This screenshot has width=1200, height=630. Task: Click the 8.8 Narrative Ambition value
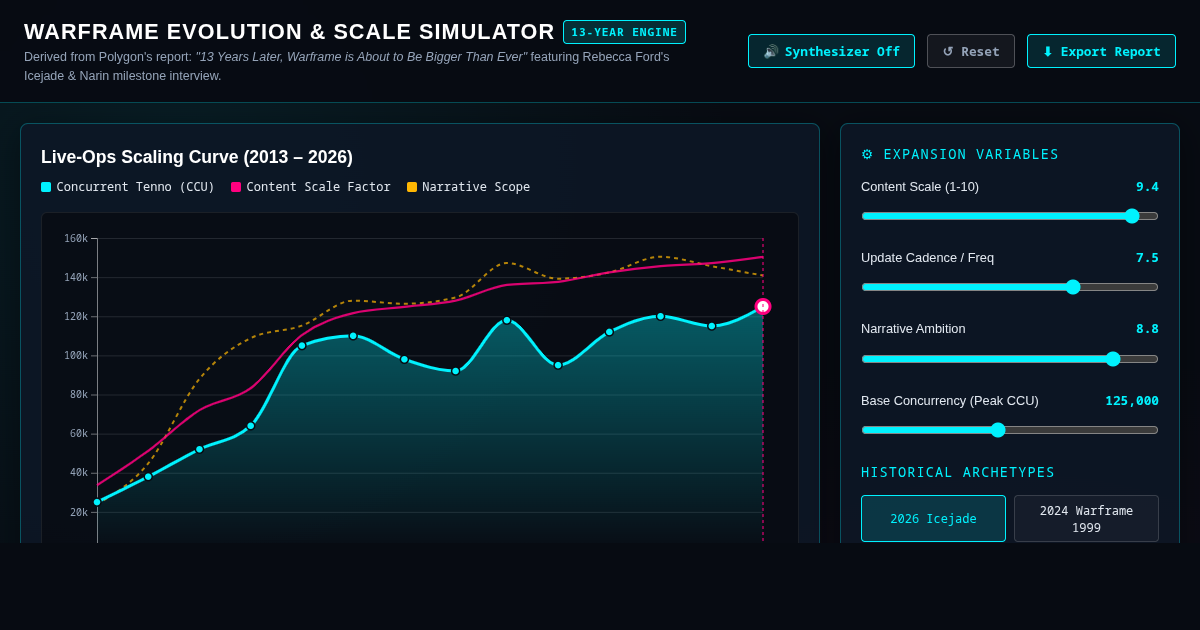pyautogui.click(x=1147, y=329)
